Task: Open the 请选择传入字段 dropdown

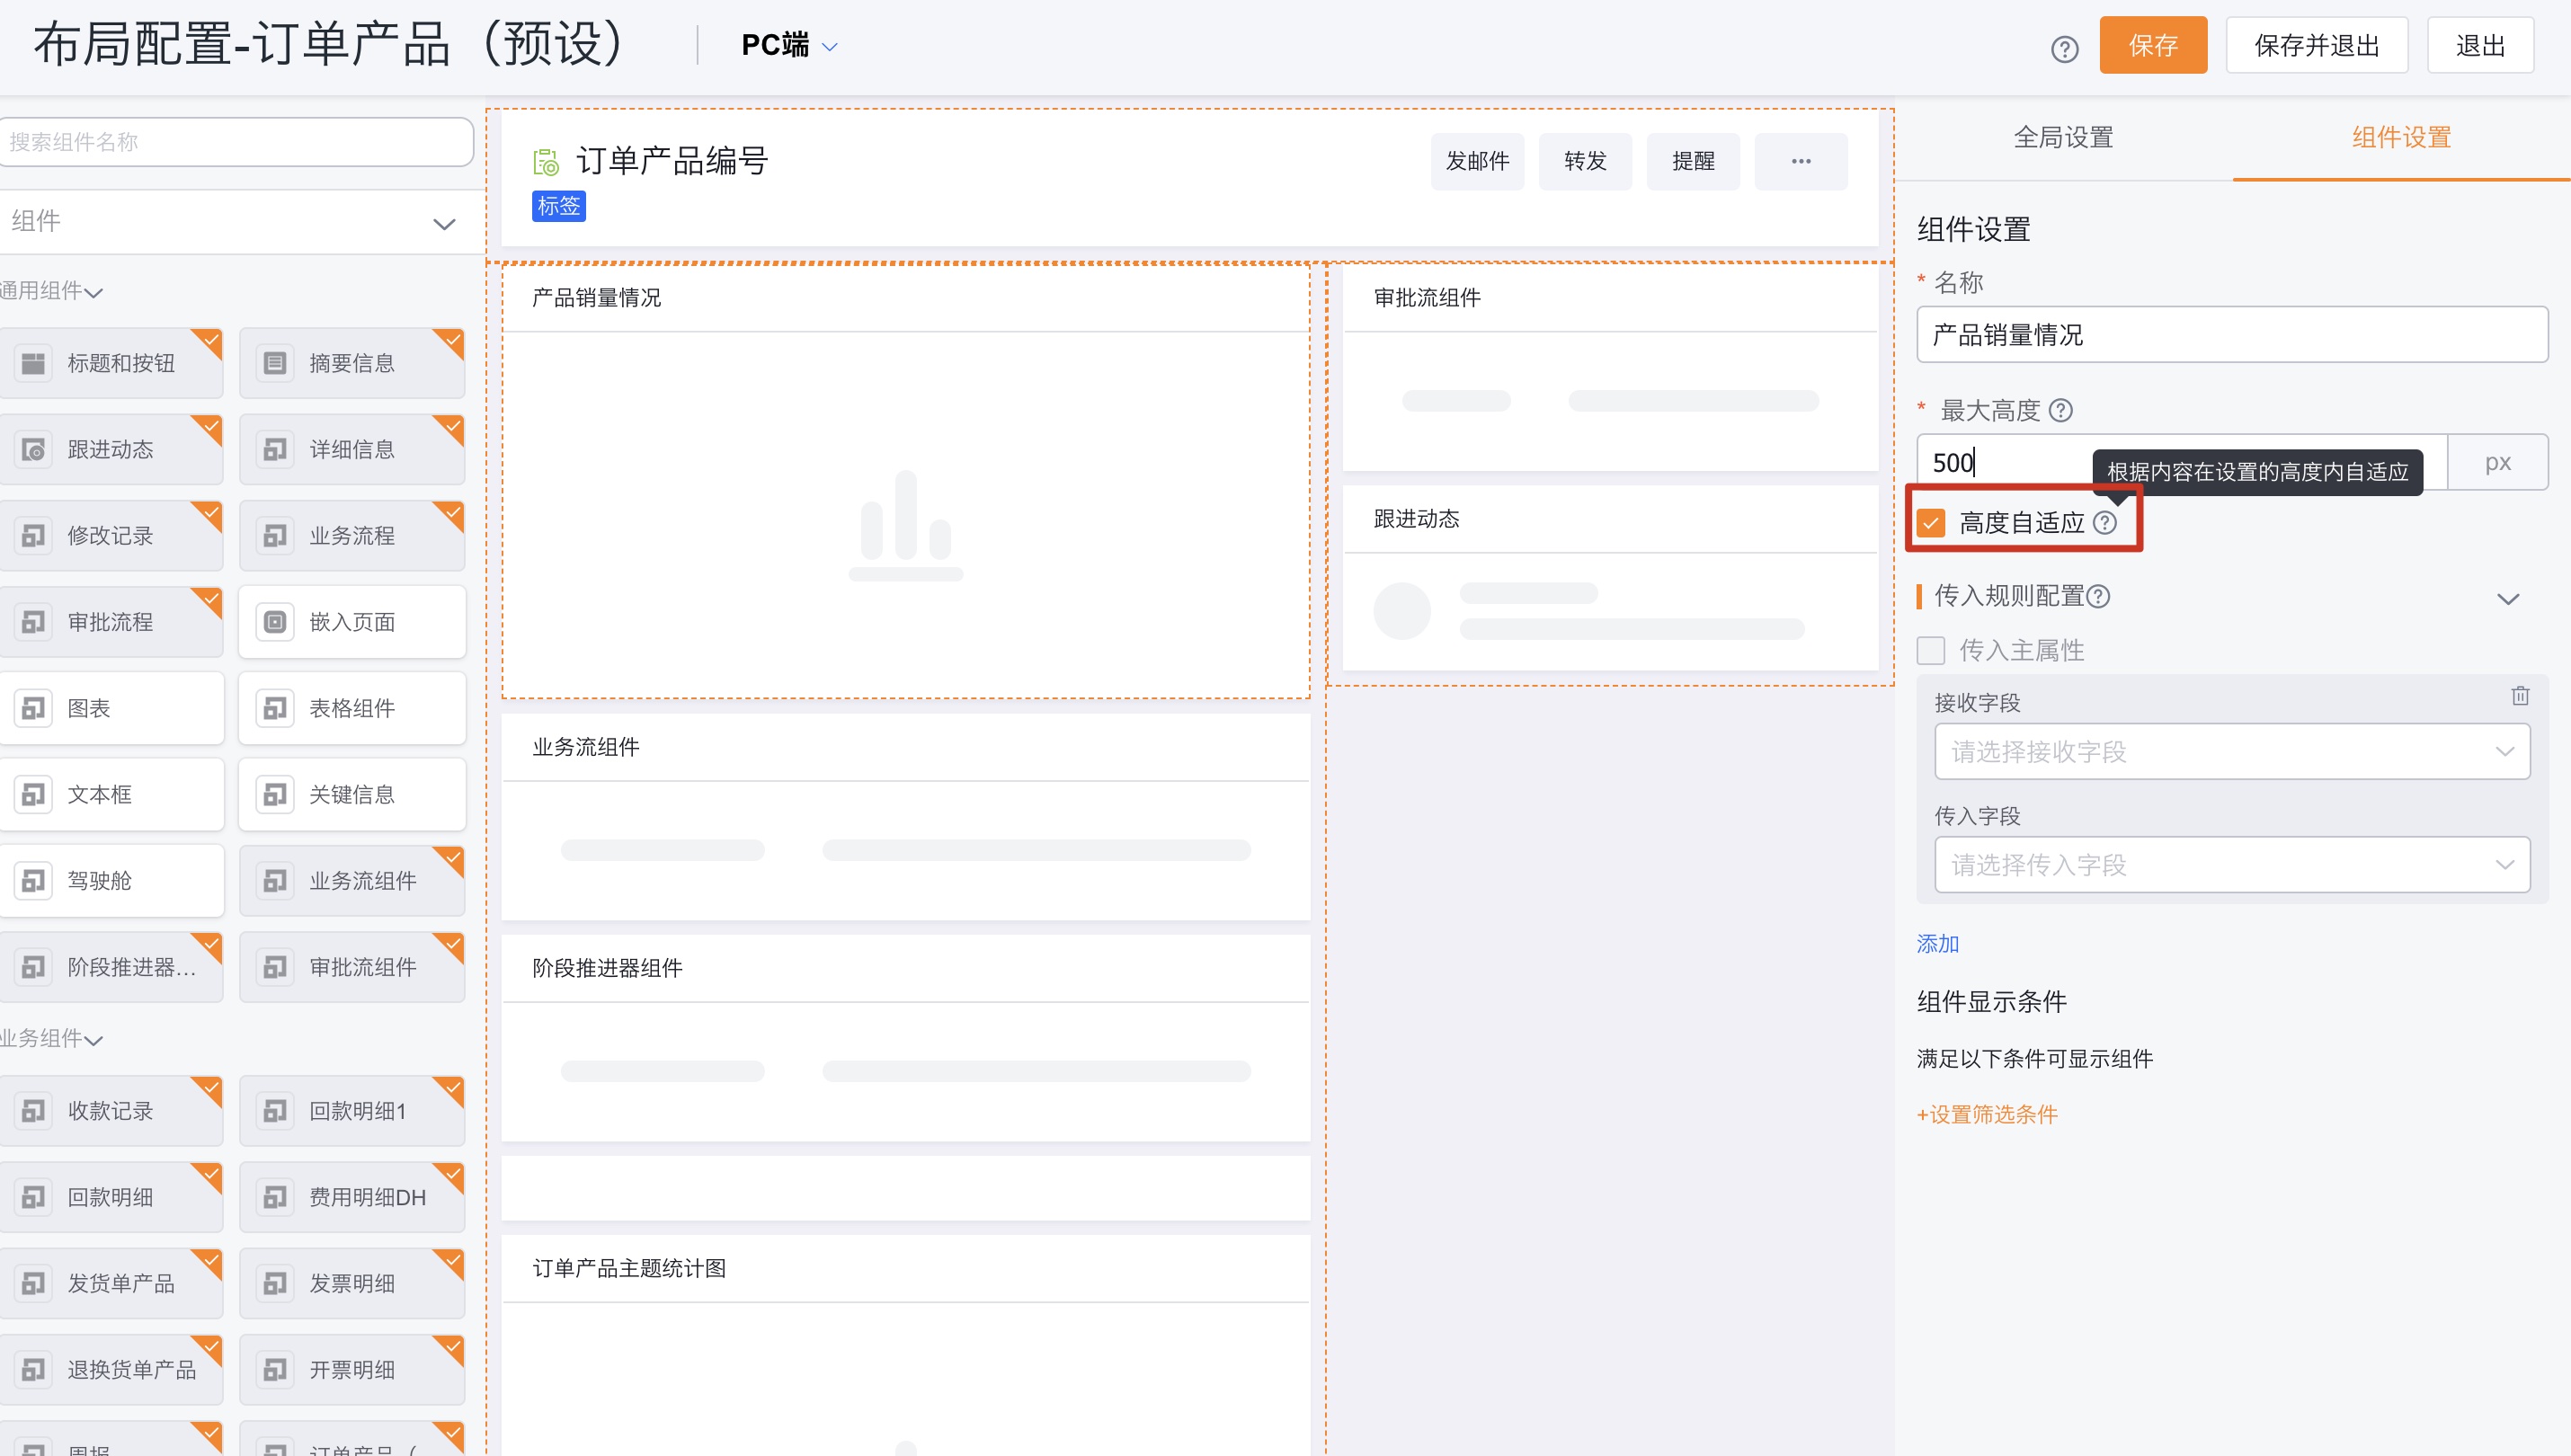Action: pyautogui.click(x=2231, y=864)
